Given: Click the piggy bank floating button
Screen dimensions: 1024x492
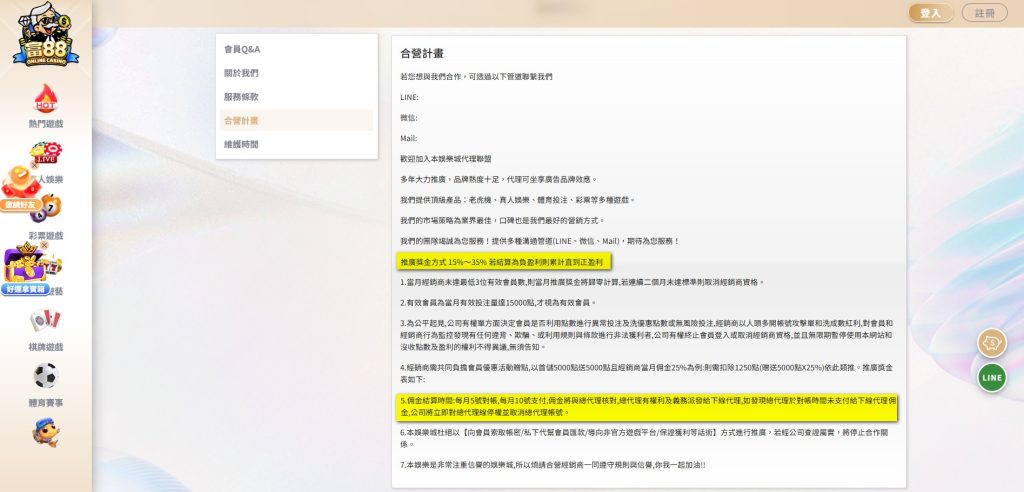Looking at the screenshot, I should 991,343.
